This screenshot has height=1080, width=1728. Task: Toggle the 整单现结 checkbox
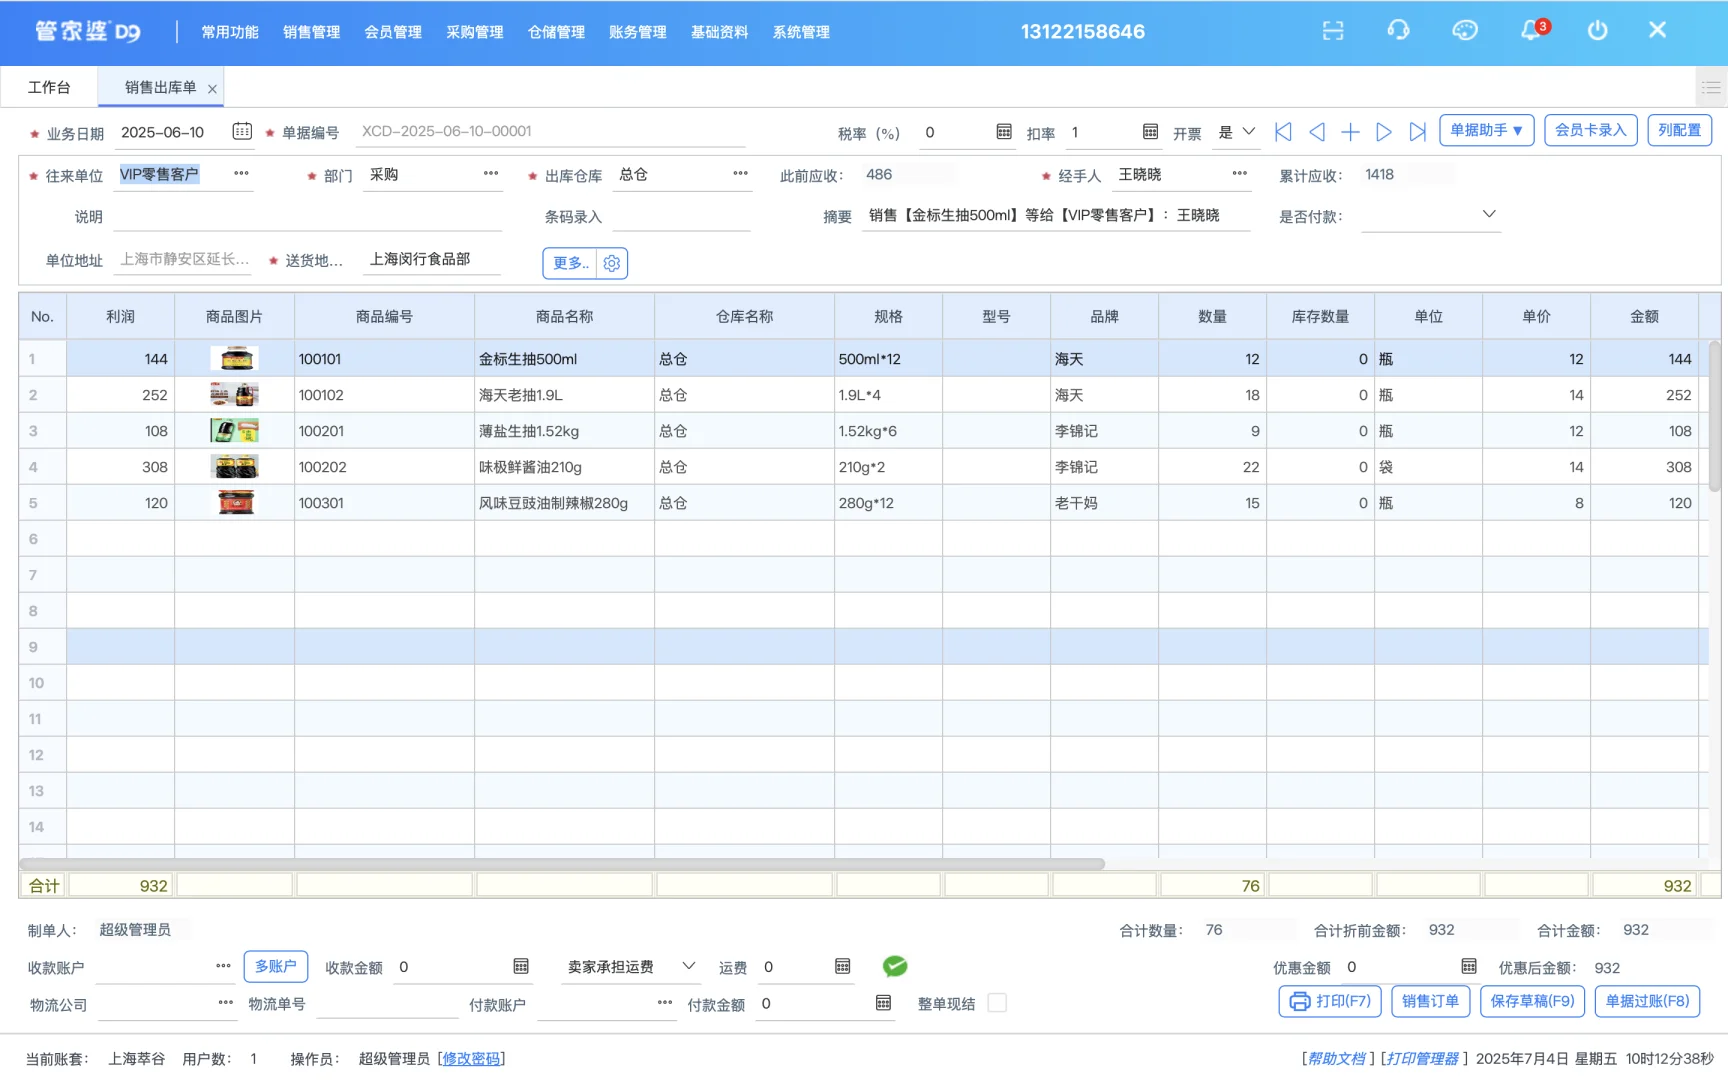pyautogui.click(x=997, y=1003)
